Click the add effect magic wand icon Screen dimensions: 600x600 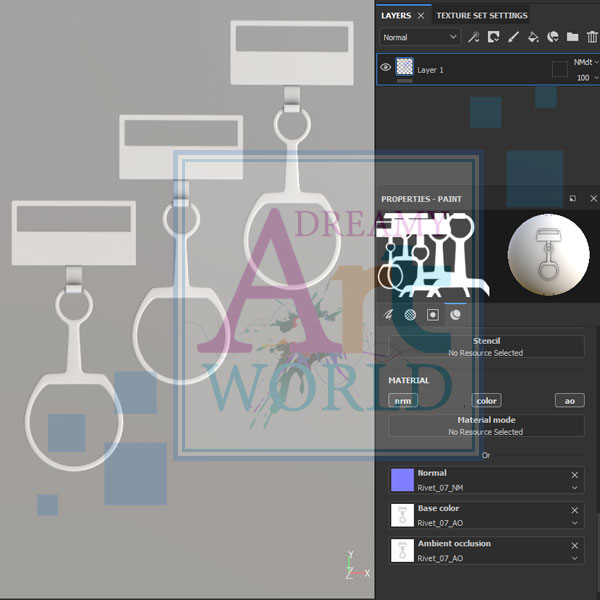474,37
